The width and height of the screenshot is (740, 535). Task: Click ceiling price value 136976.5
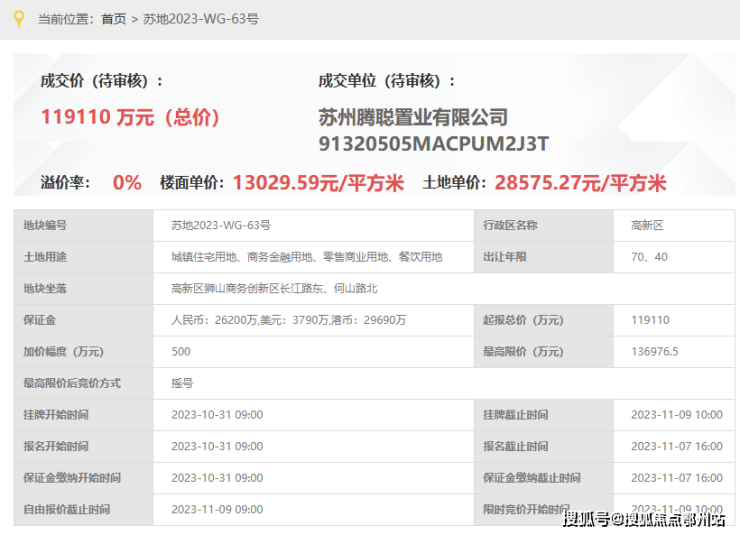click(x=655, y=352)
